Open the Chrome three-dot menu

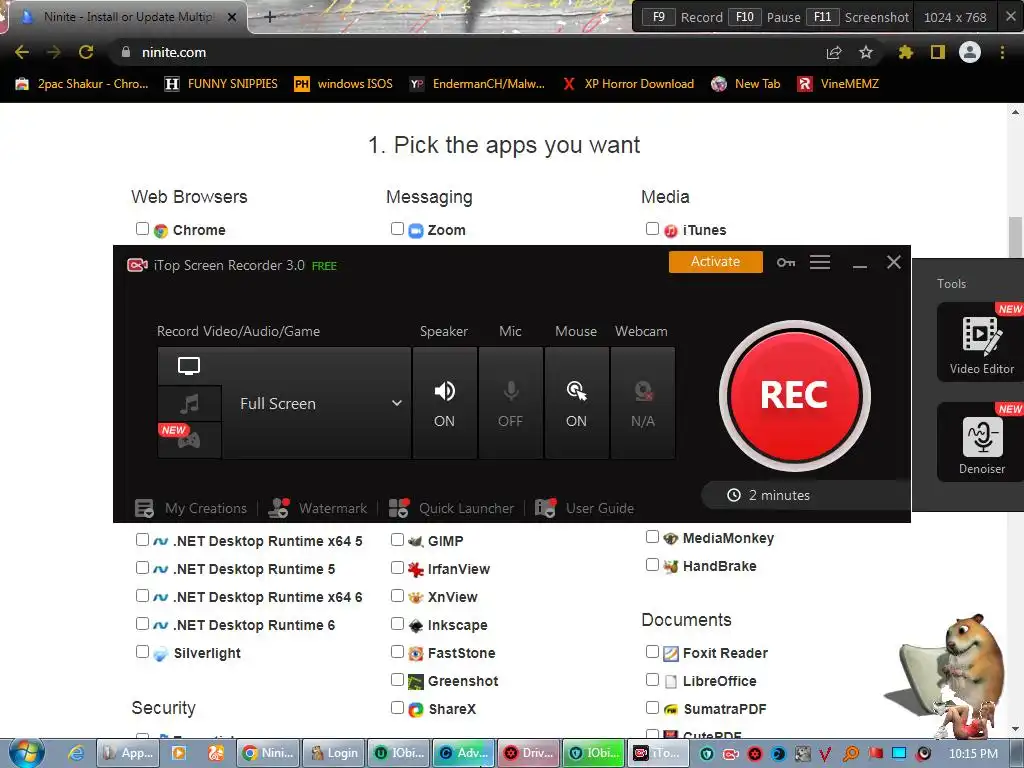click(x=1002, y=52)
